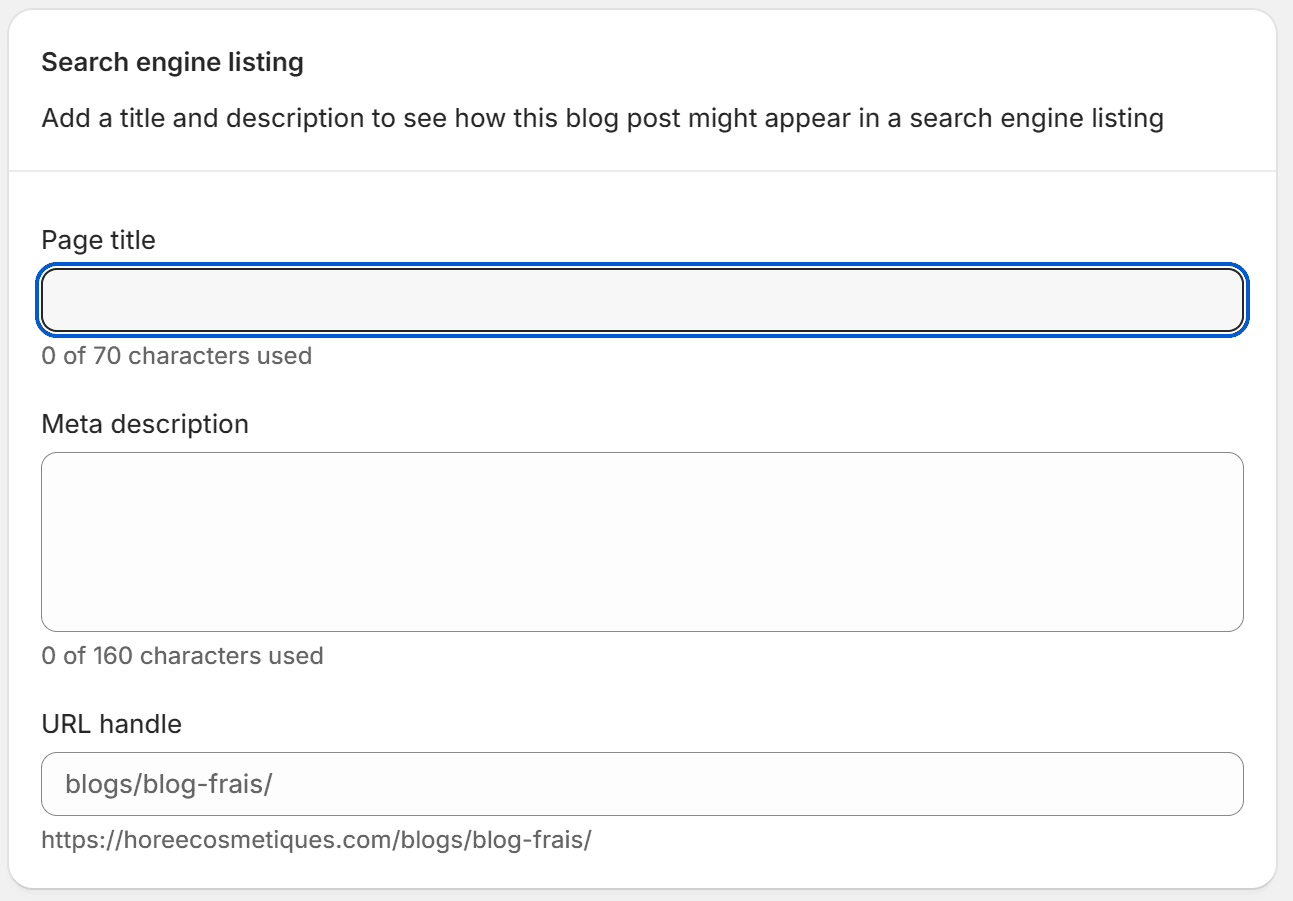Click inside the Meta description text area

642,541
